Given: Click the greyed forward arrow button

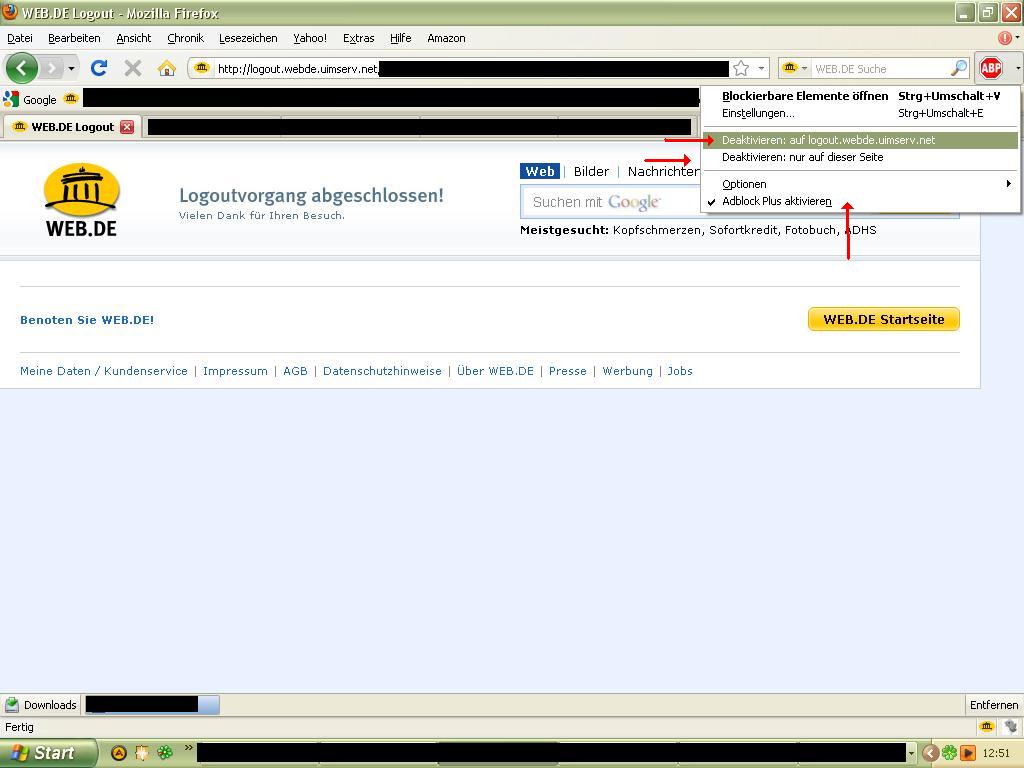Looking at the screenshot, I should [x=52, y=68].
